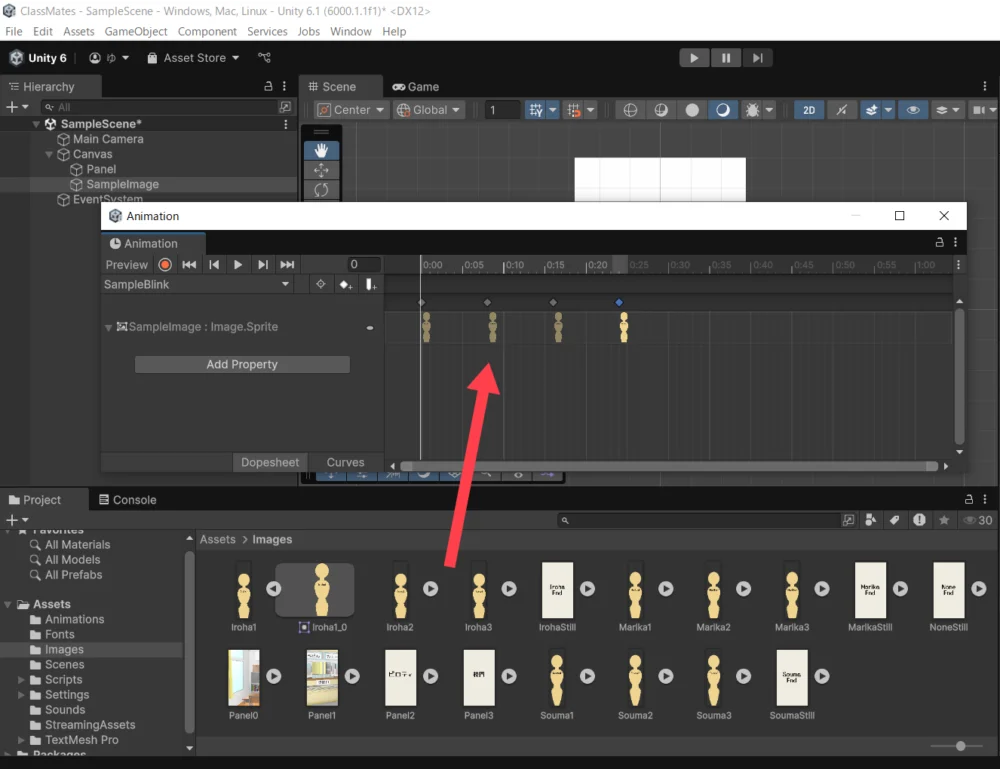The width and height of the screenshot is (1000, 769).
Task: Adjust the asset thumbnail size slider
Action: (961, 746)
